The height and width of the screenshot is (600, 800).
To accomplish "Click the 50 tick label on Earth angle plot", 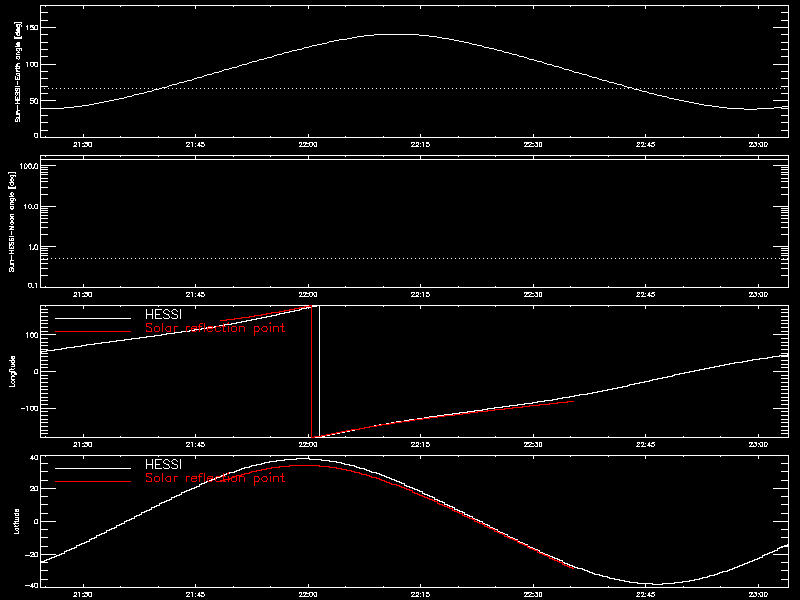I will [x=34, y=101].
